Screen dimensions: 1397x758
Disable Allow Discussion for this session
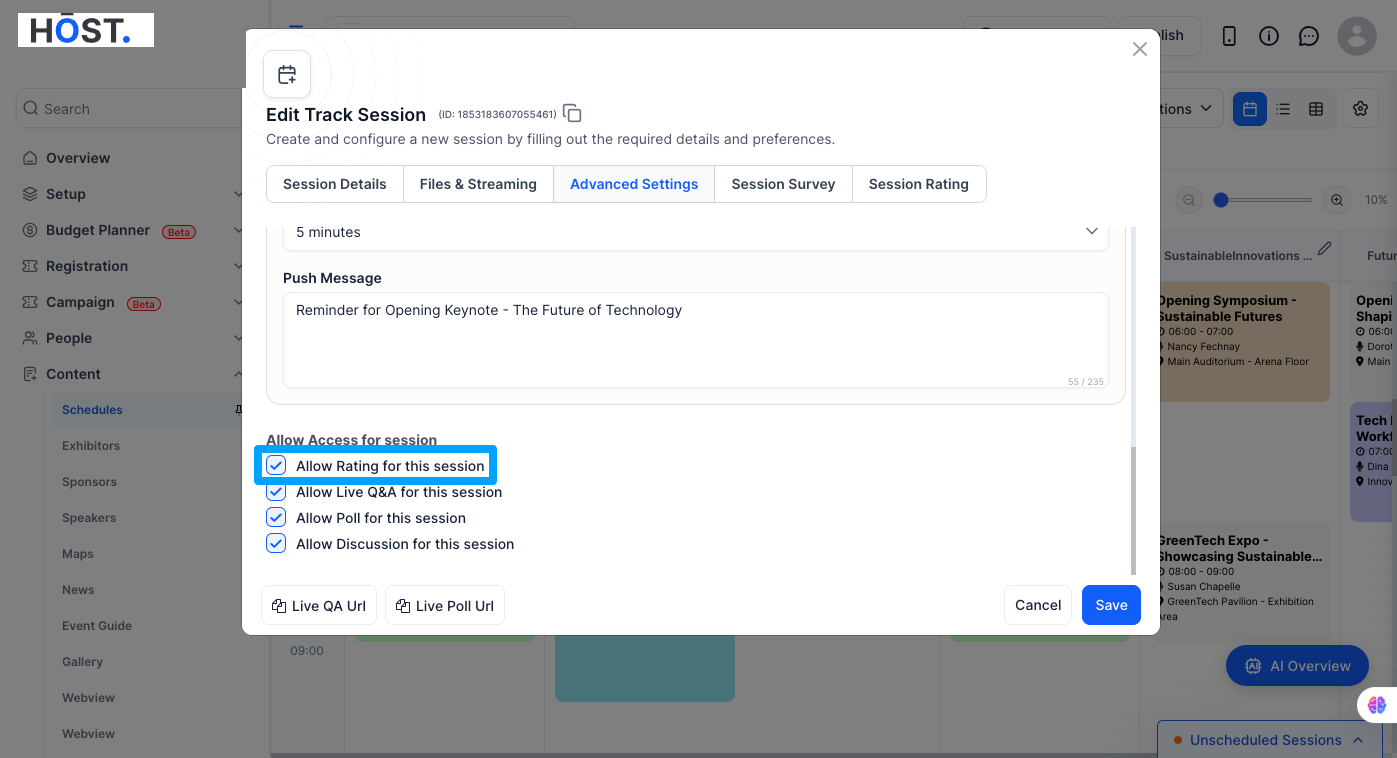point(276,544)
